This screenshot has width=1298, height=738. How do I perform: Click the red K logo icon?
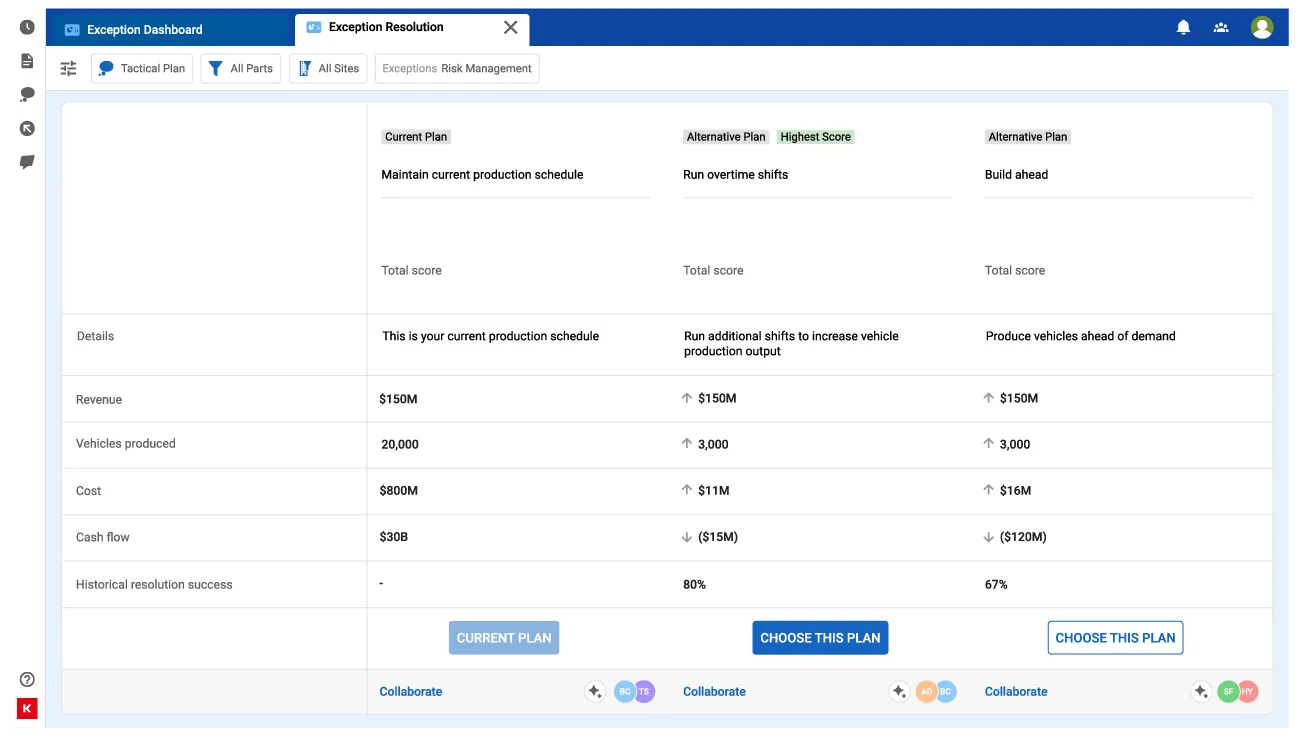click(27, 709)
